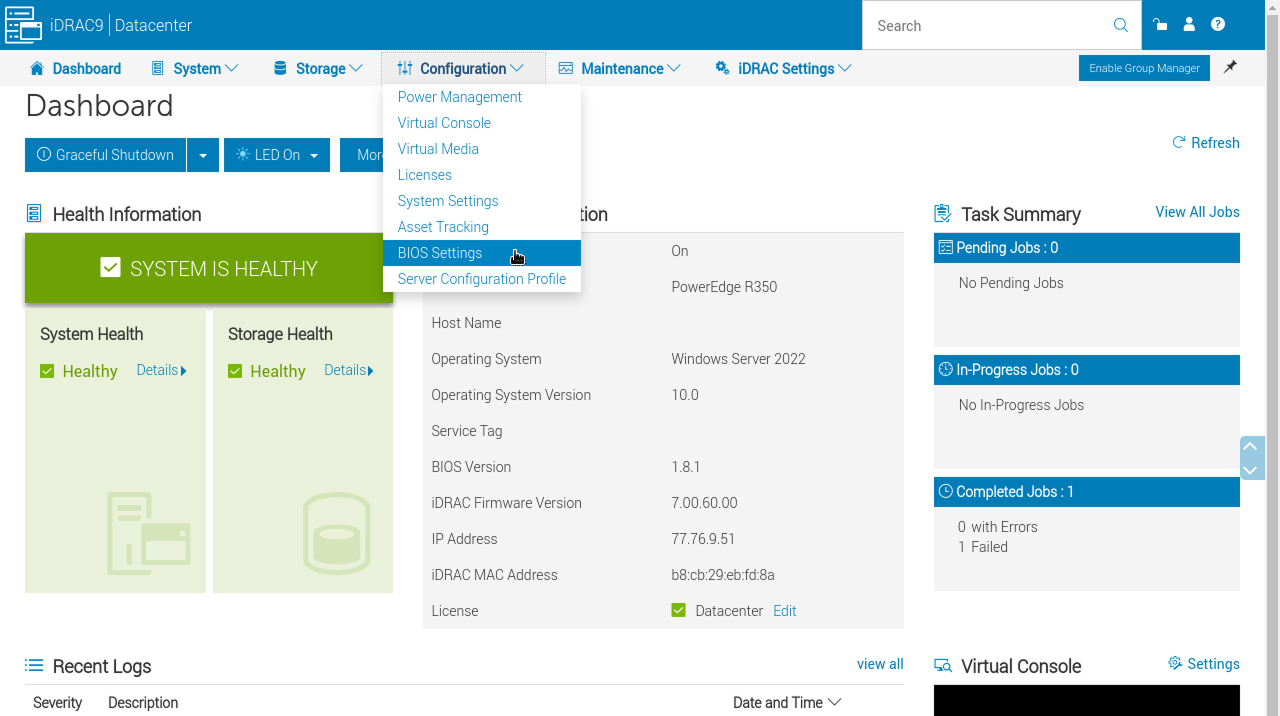Open the view all logs link
Screen dimensions: 1280x716
click(x=880, y=664)
